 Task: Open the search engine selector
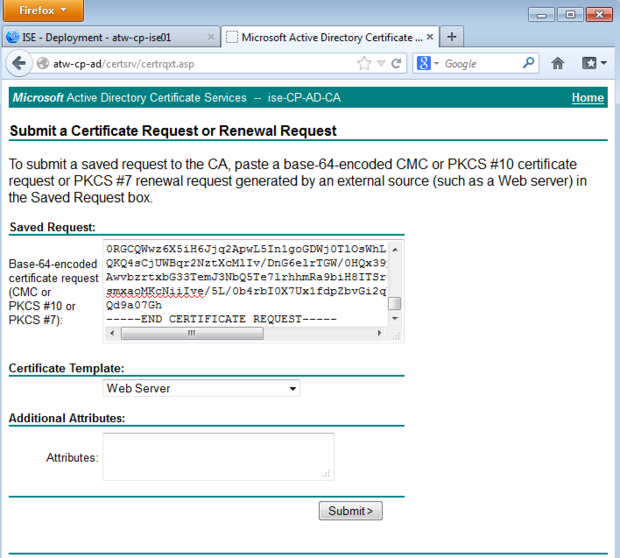coord(427,63)
